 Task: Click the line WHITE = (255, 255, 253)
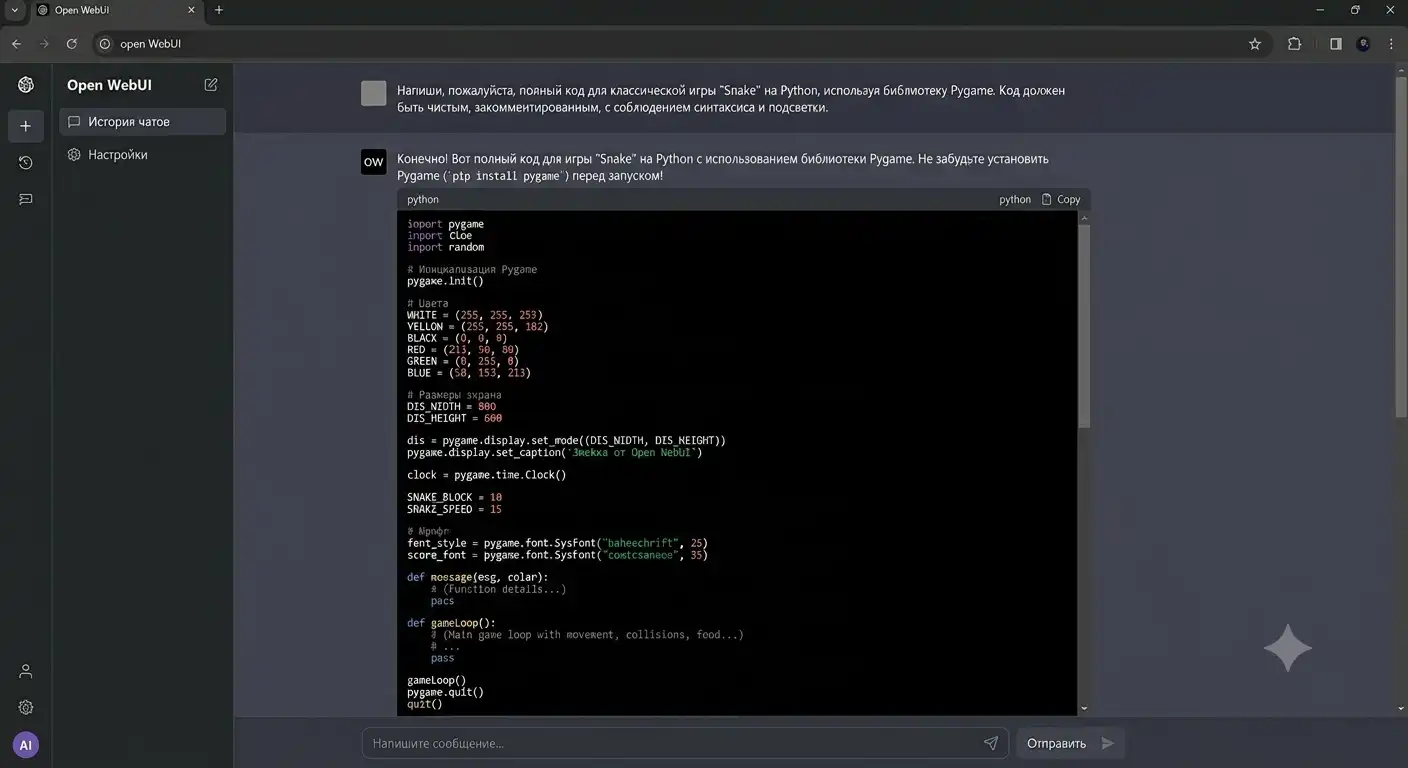point(474,315)
